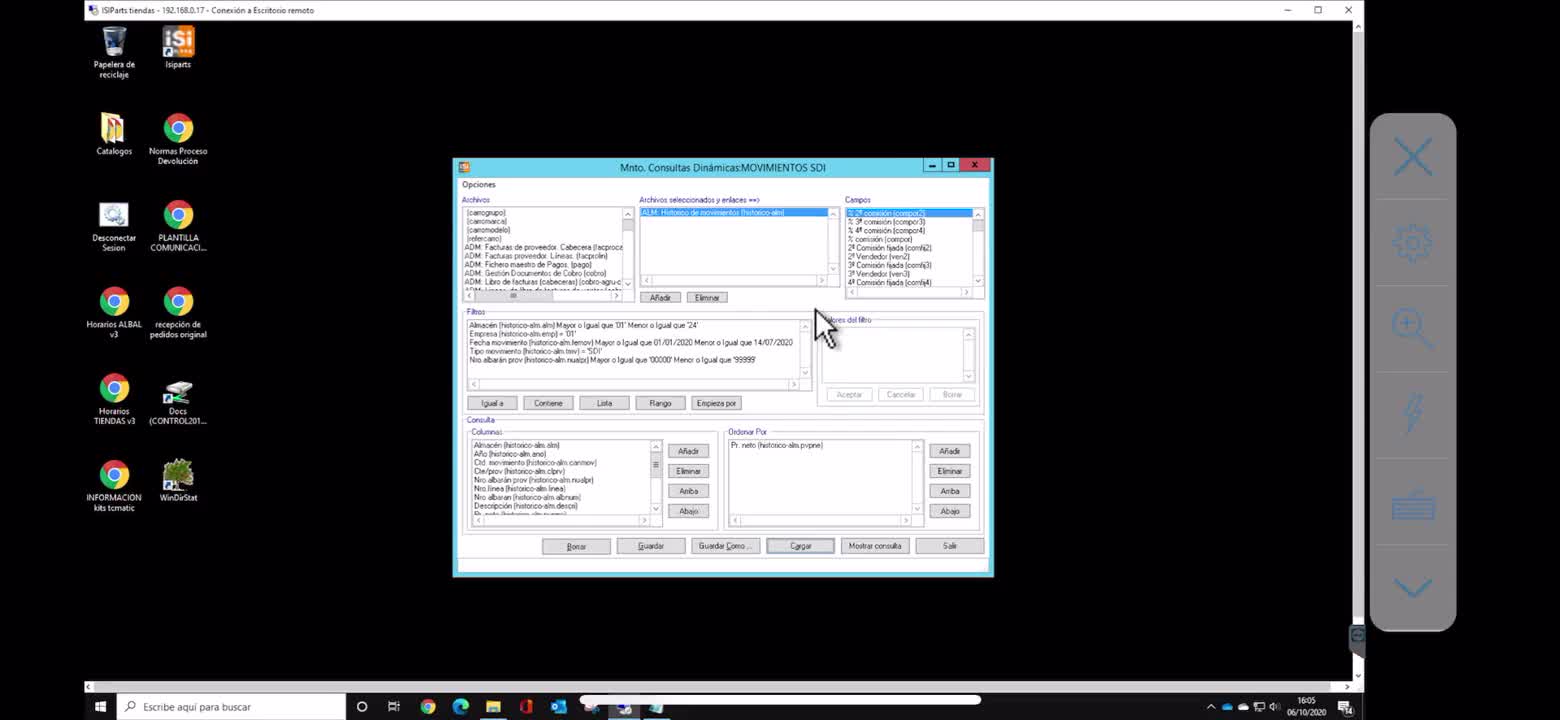The image size is (1560, 720).
Task: Open Horarios TIENDAS v3 shortcut
Action: pyautogui.click(x=114, y=400)
